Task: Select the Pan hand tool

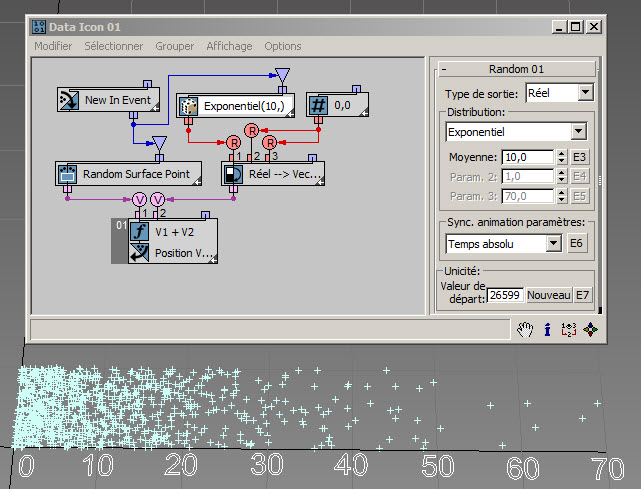Action: (525, 329)
